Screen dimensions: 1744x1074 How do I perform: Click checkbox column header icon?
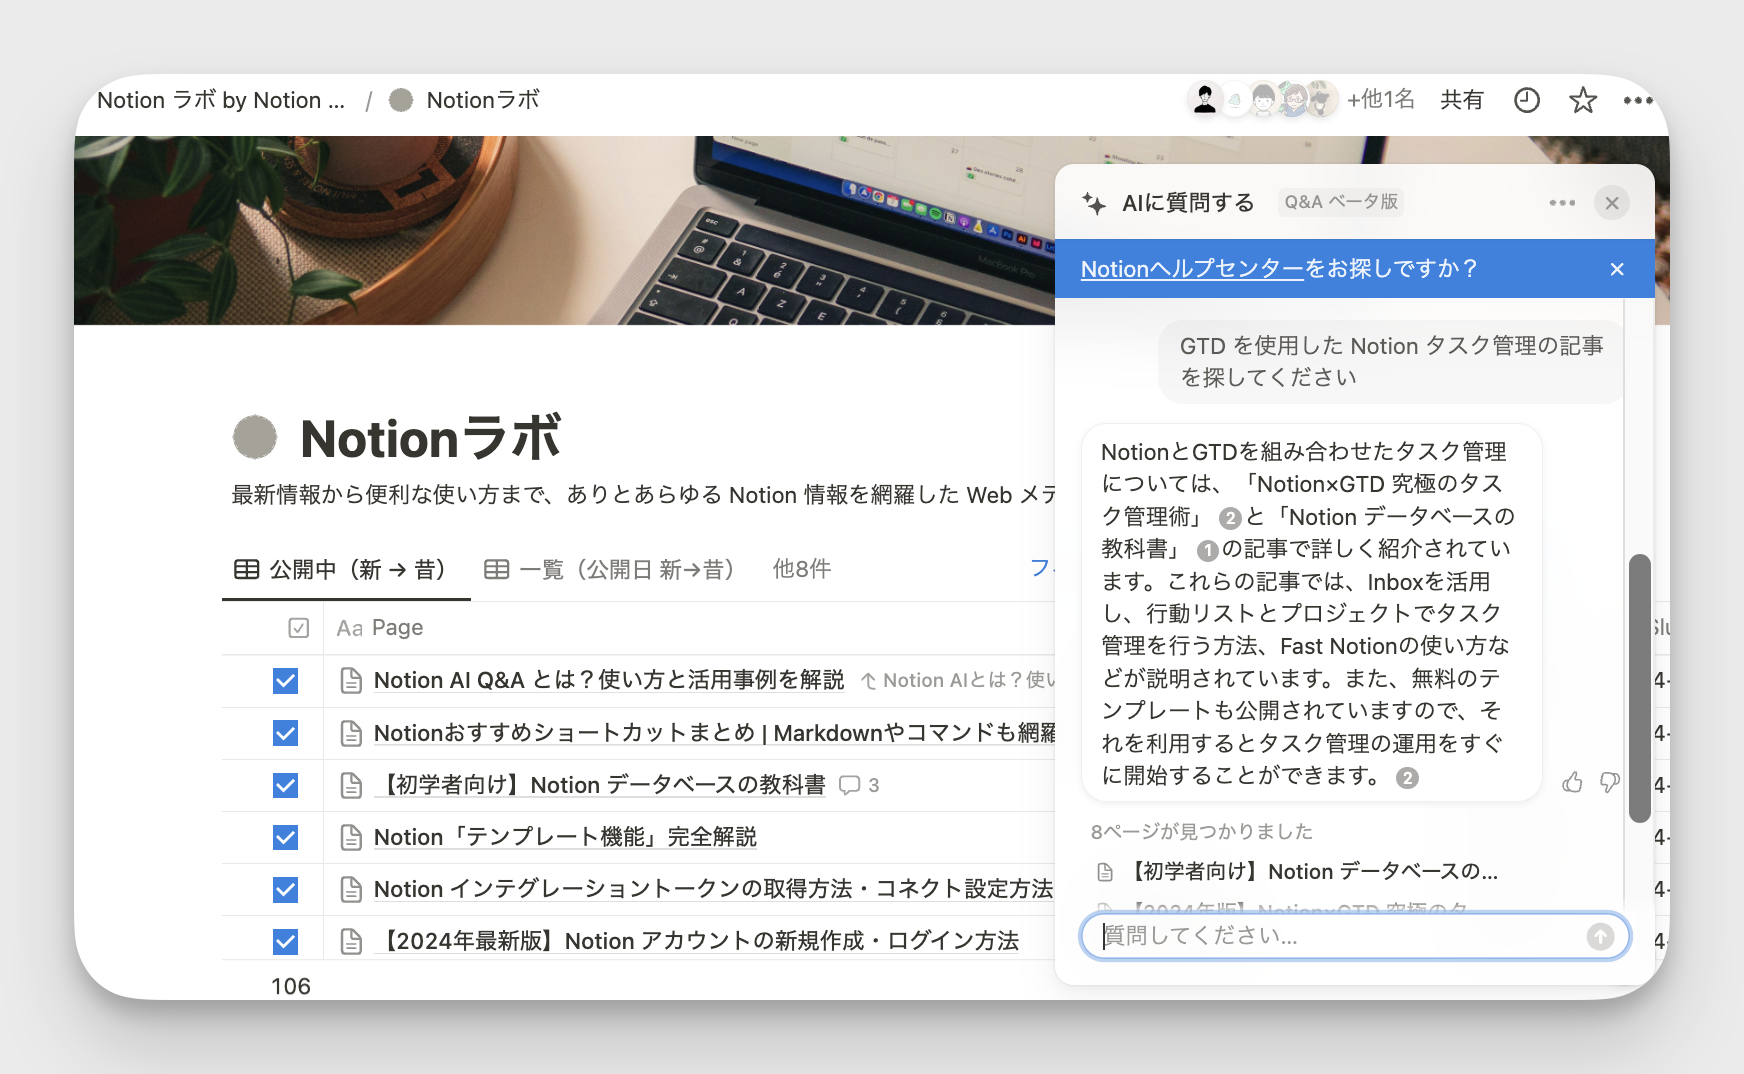(298, 628)
